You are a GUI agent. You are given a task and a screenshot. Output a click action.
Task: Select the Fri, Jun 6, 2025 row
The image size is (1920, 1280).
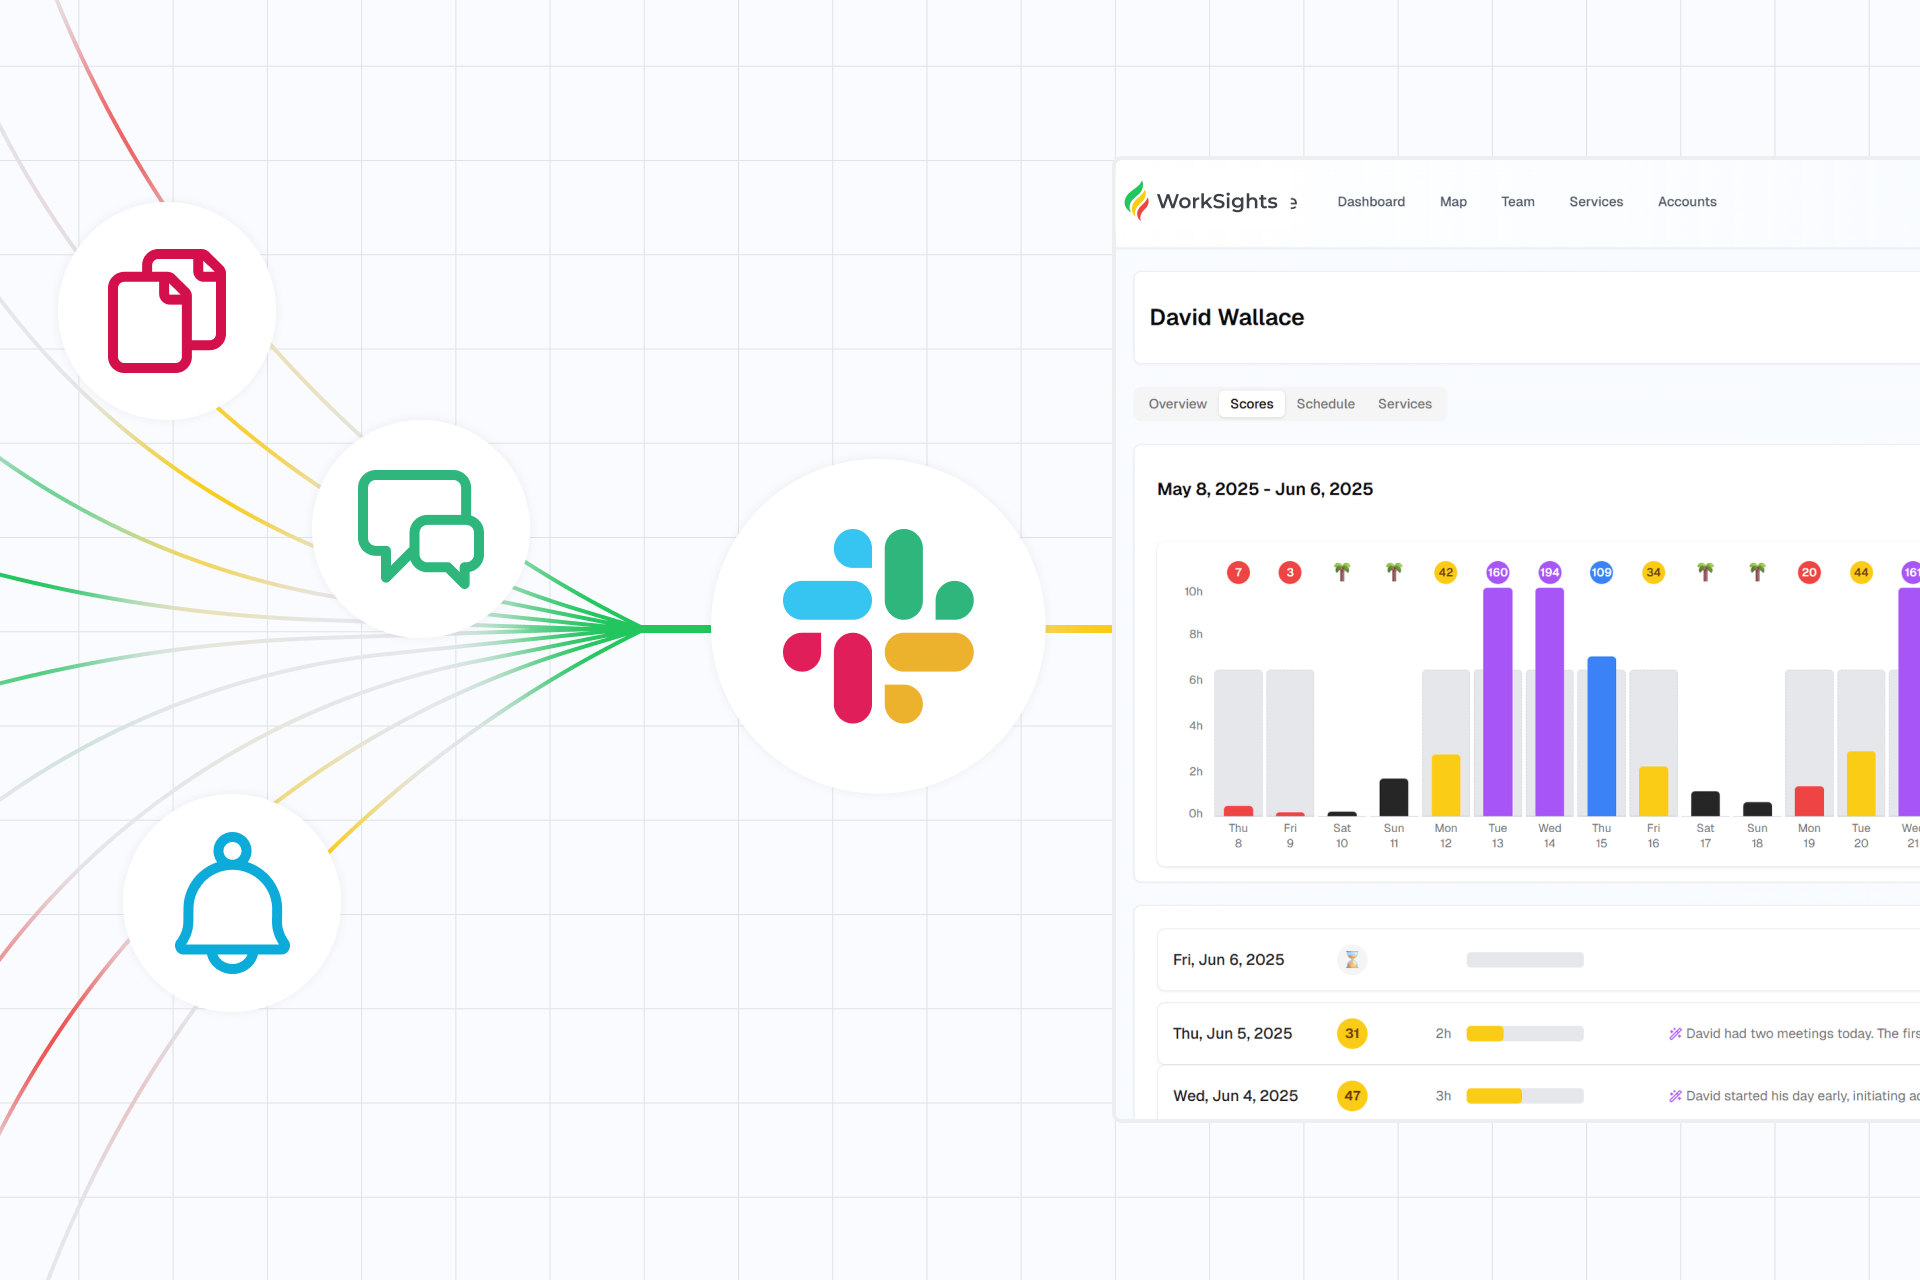pyautogui.click(x=1538, y=960)
